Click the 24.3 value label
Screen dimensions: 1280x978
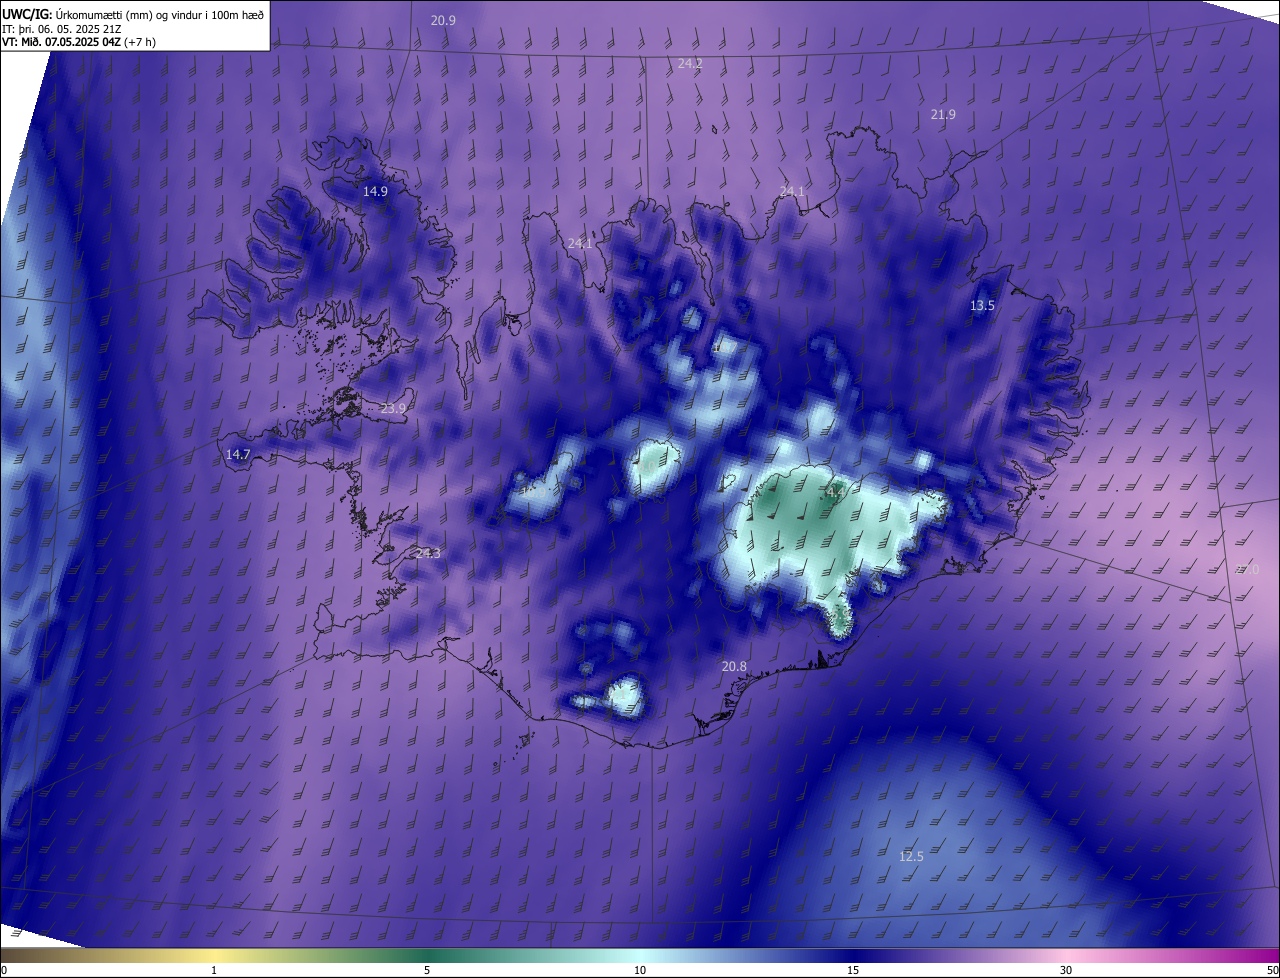tap(427, 553)
